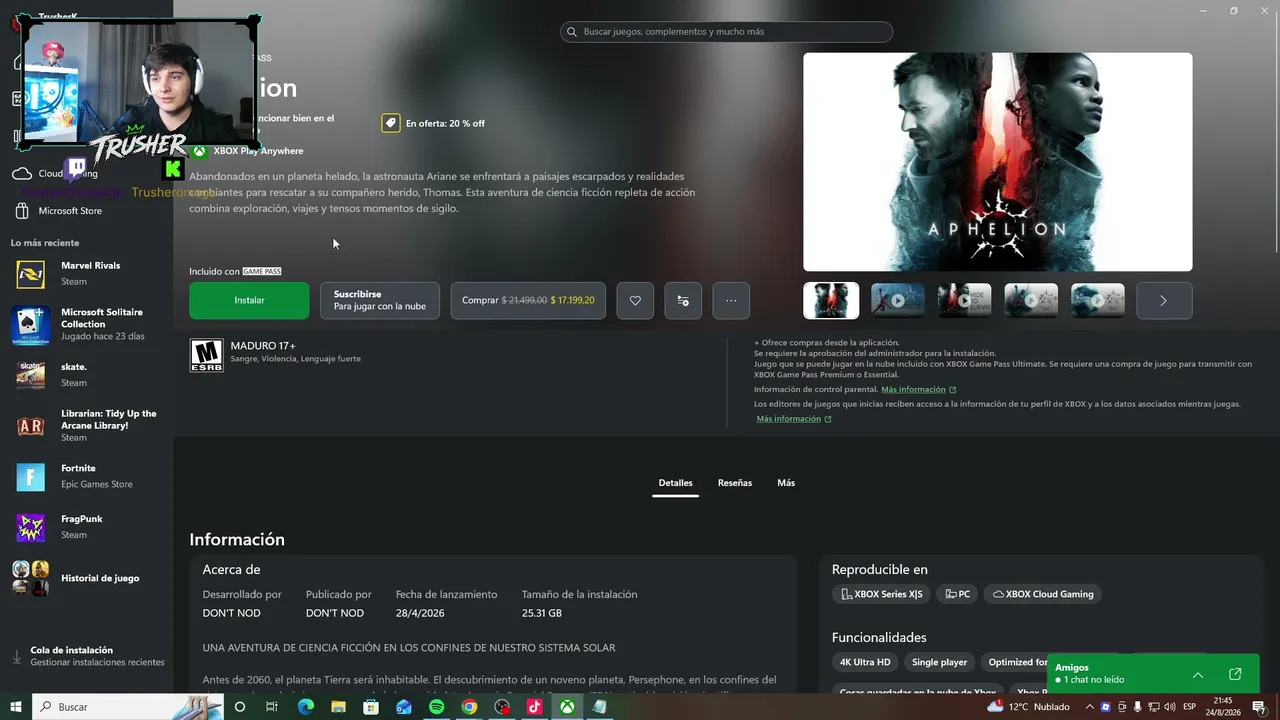1280x720 pixels.
Task: Click the FragPunk game icon
Action: click(30, 528)
